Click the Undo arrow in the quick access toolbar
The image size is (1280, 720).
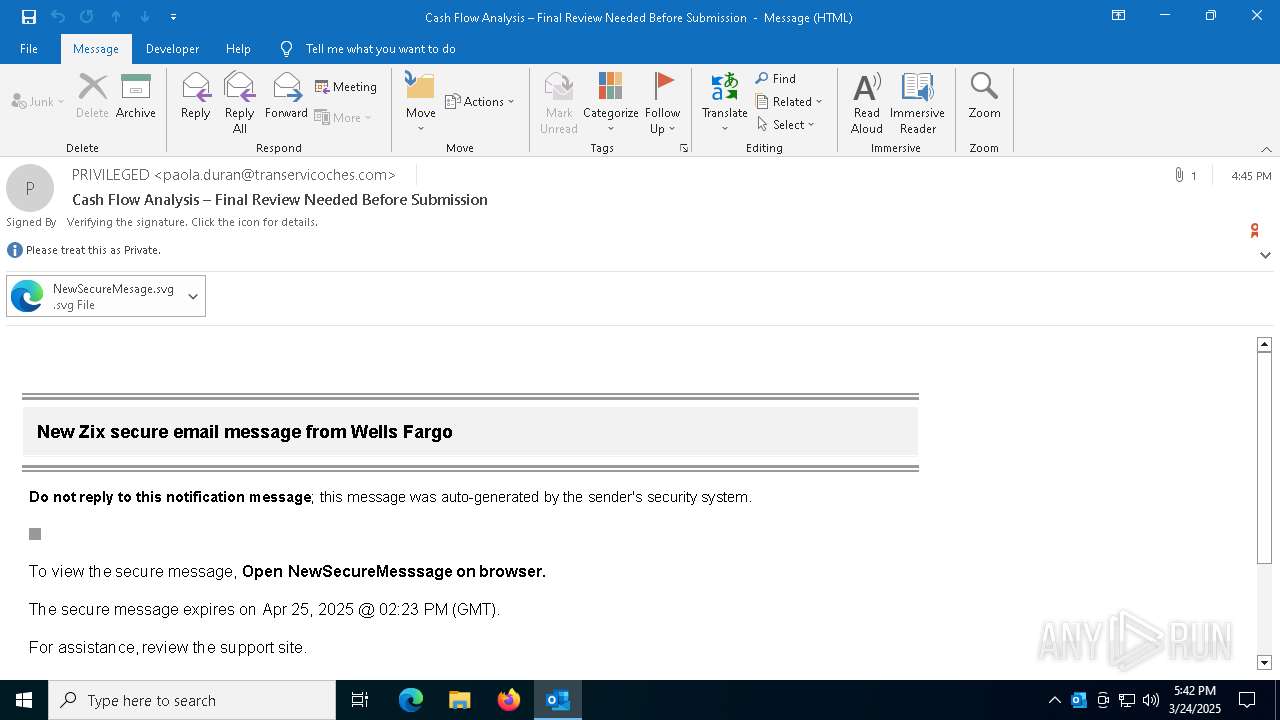pyautogui.click(x=58, y=17)
